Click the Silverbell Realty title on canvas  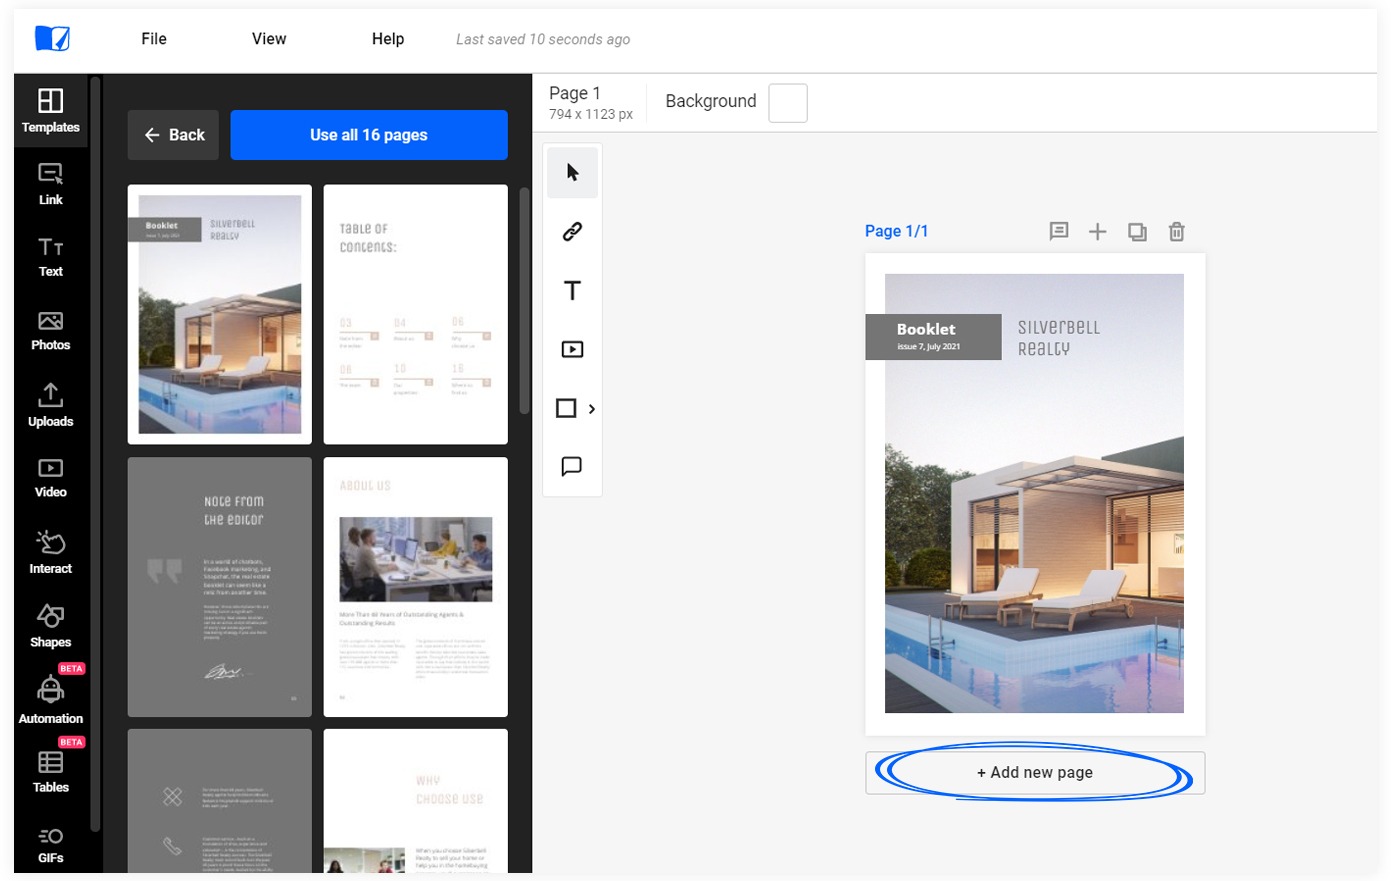1058,338
